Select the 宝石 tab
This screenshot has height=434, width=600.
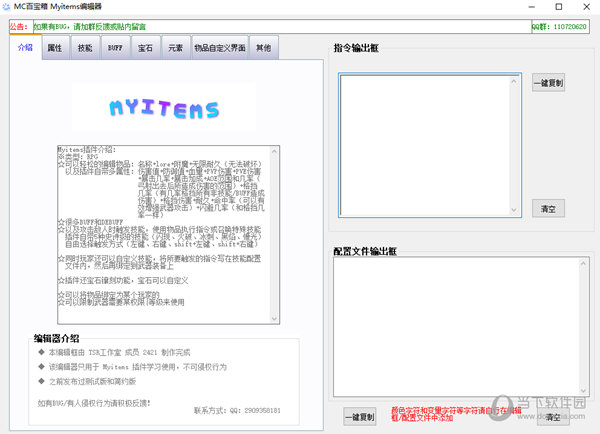click(x=145, y=48)
